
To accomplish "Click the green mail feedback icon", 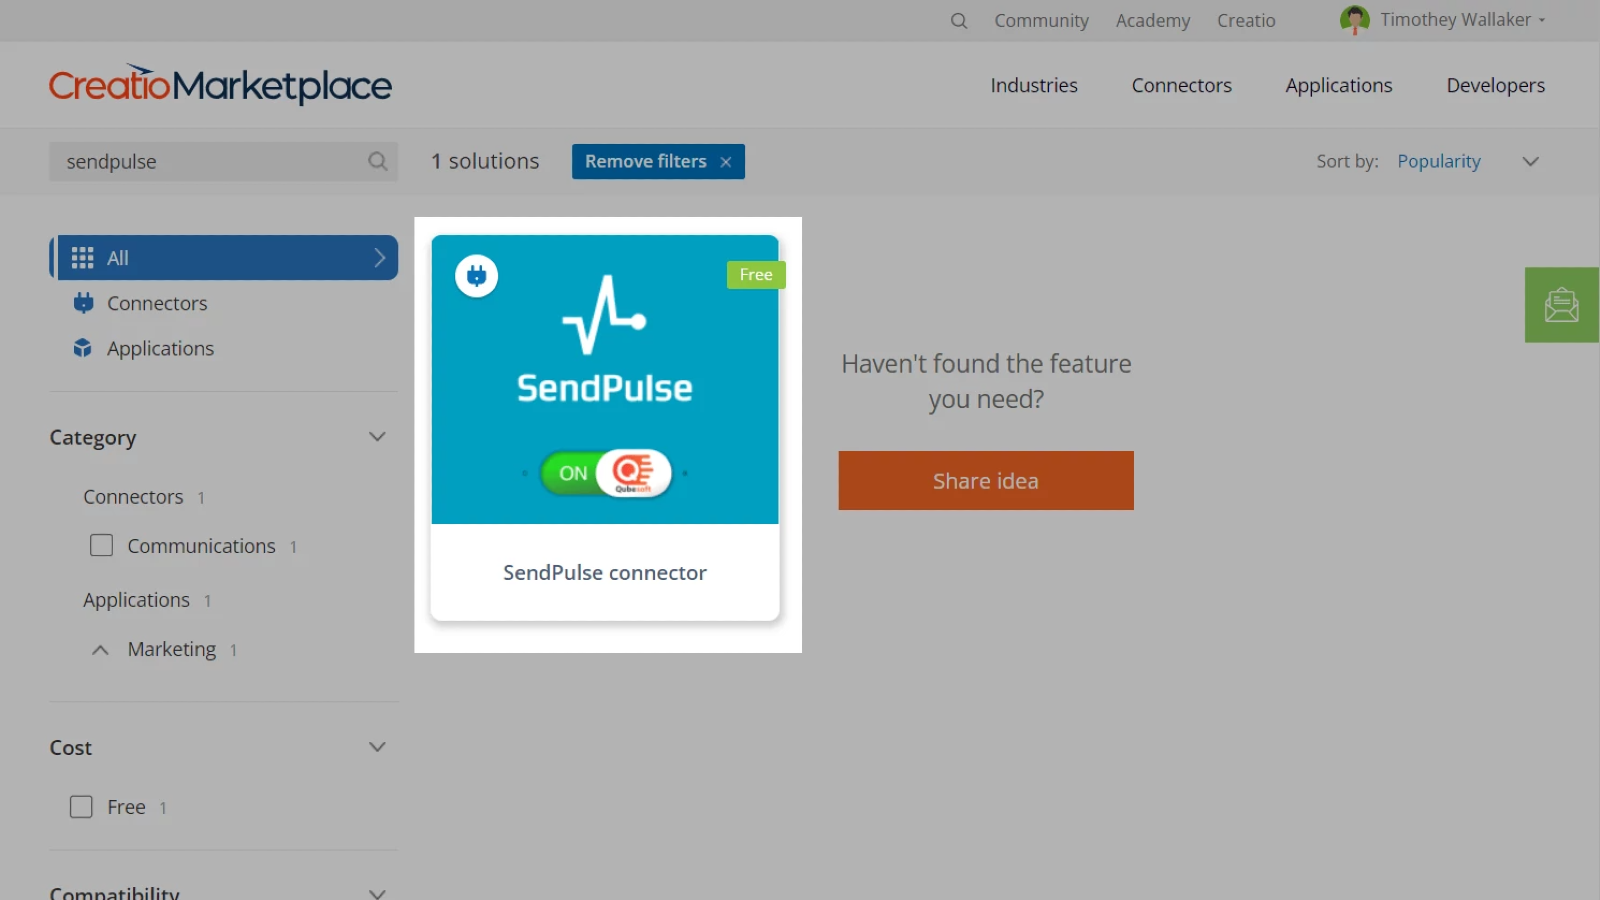I will (1561, 305).
